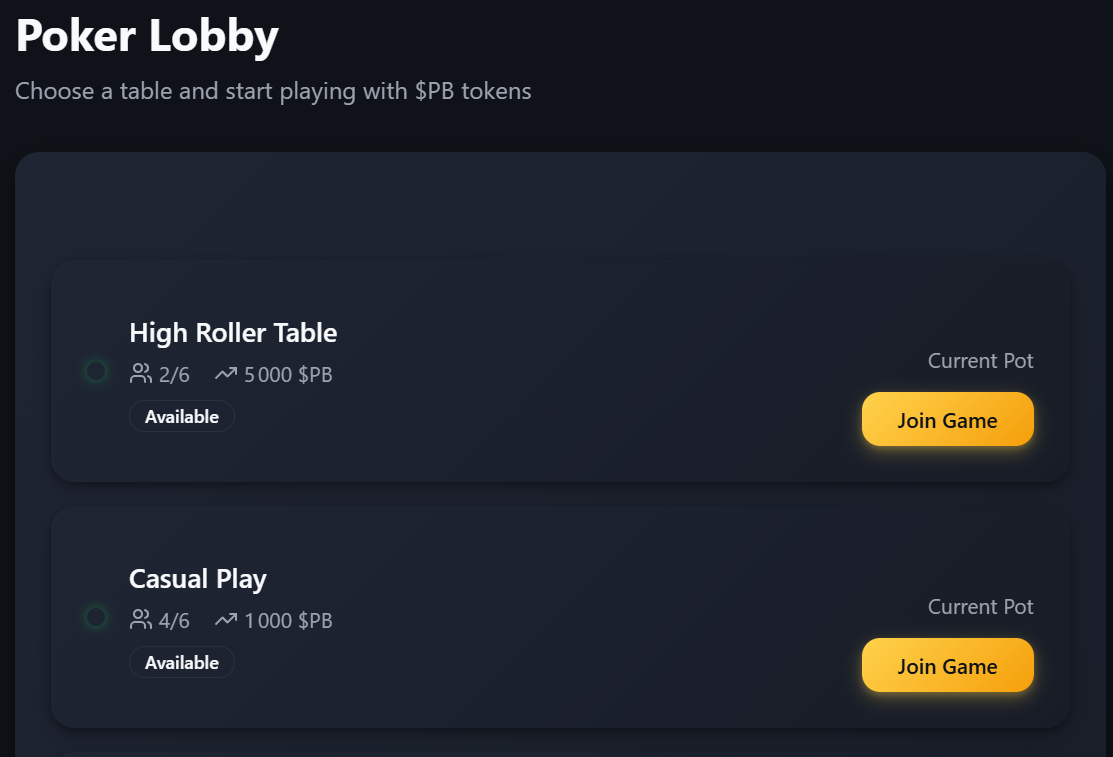Select the Casual Play title
This screenshot has width=1113, height=757.
(x=198, y=578)
